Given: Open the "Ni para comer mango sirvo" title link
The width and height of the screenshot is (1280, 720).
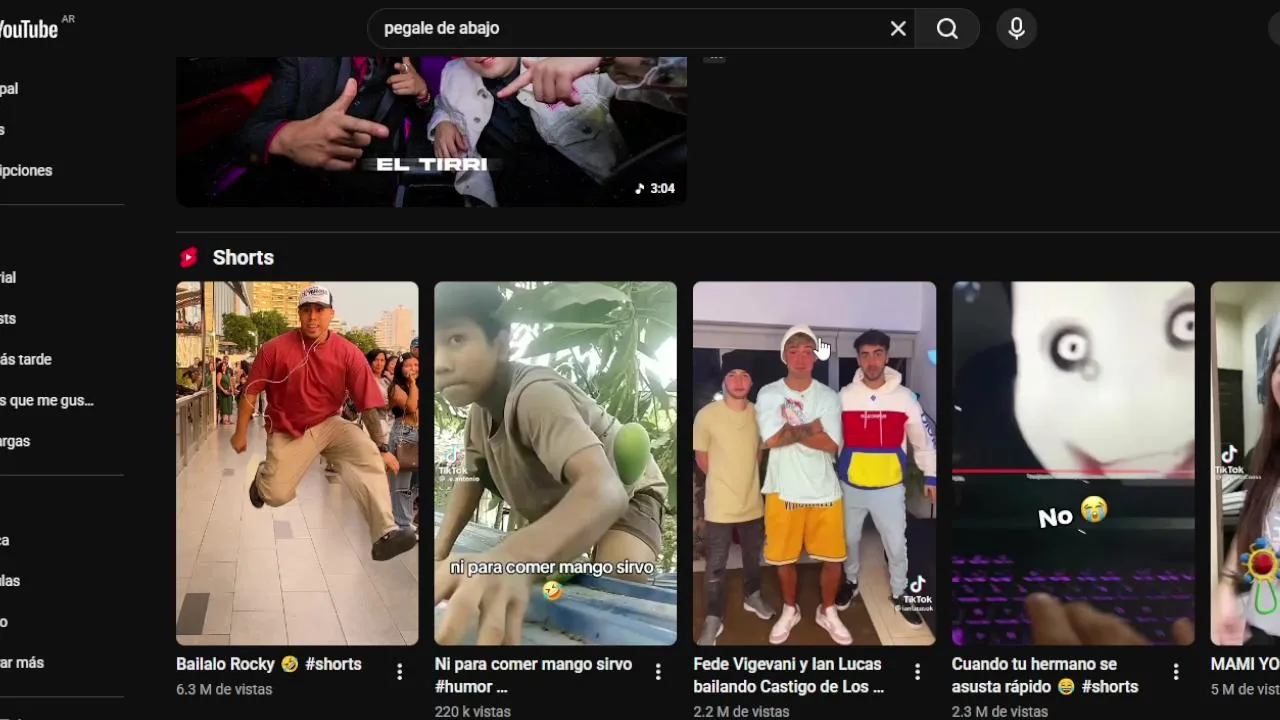Looking at the screenshot, I should pos(533,675).
